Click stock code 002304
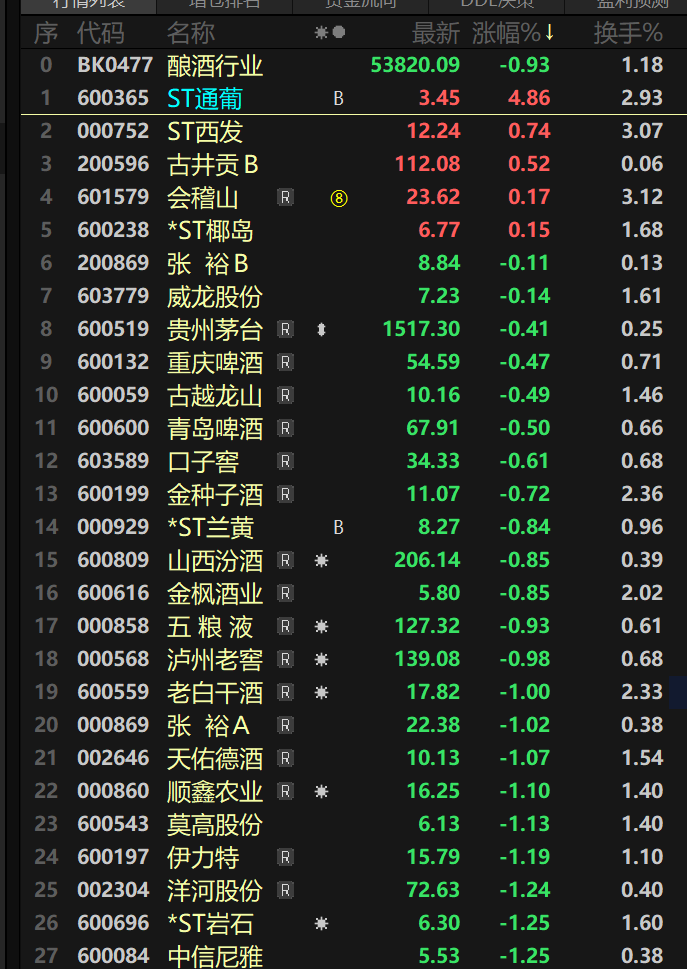Viewport: 687px width, 969px height. 113,890
